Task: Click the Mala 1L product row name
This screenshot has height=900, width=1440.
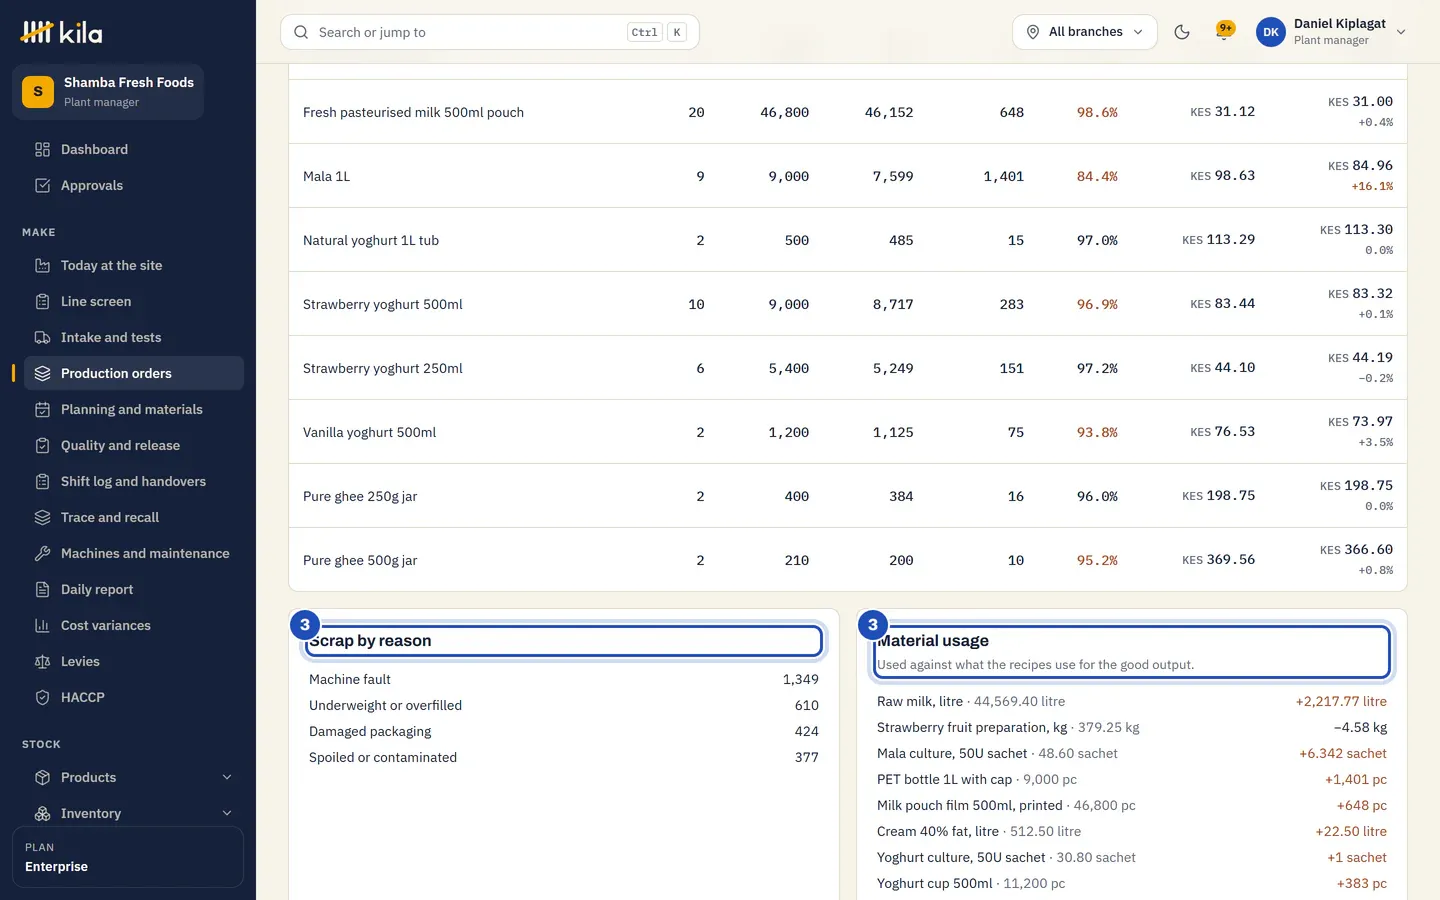Action: [326, 176]
